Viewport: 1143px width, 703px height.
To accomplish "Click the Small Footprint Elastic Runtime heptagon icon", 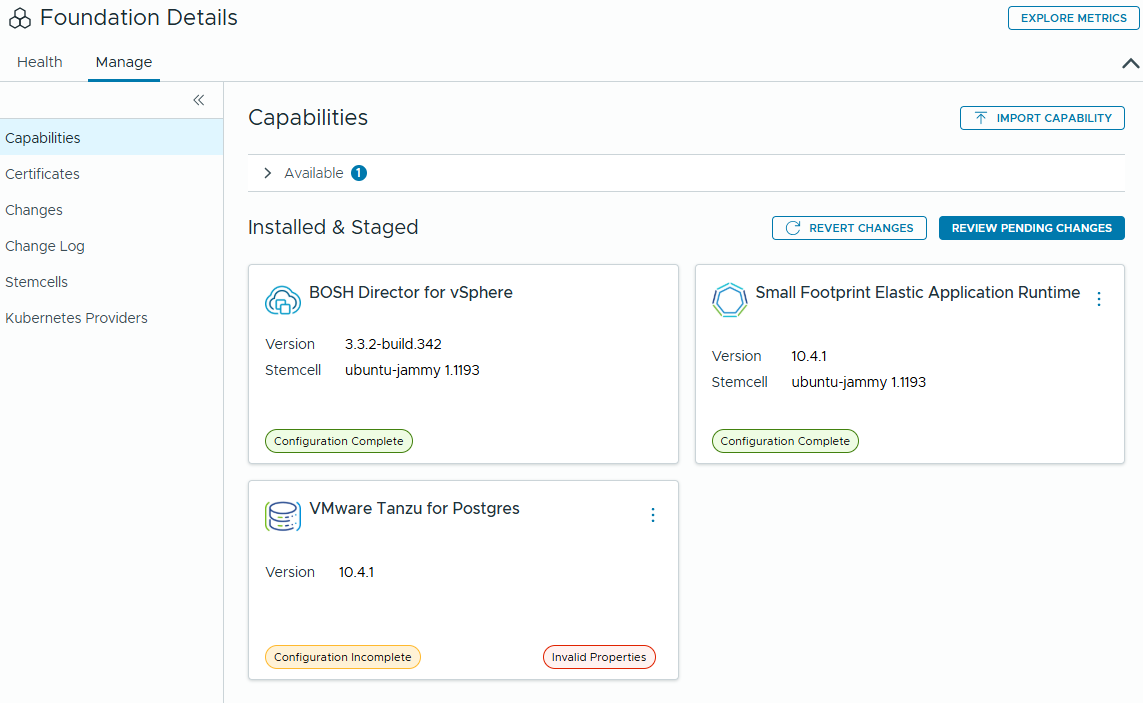I will (730, 300).
